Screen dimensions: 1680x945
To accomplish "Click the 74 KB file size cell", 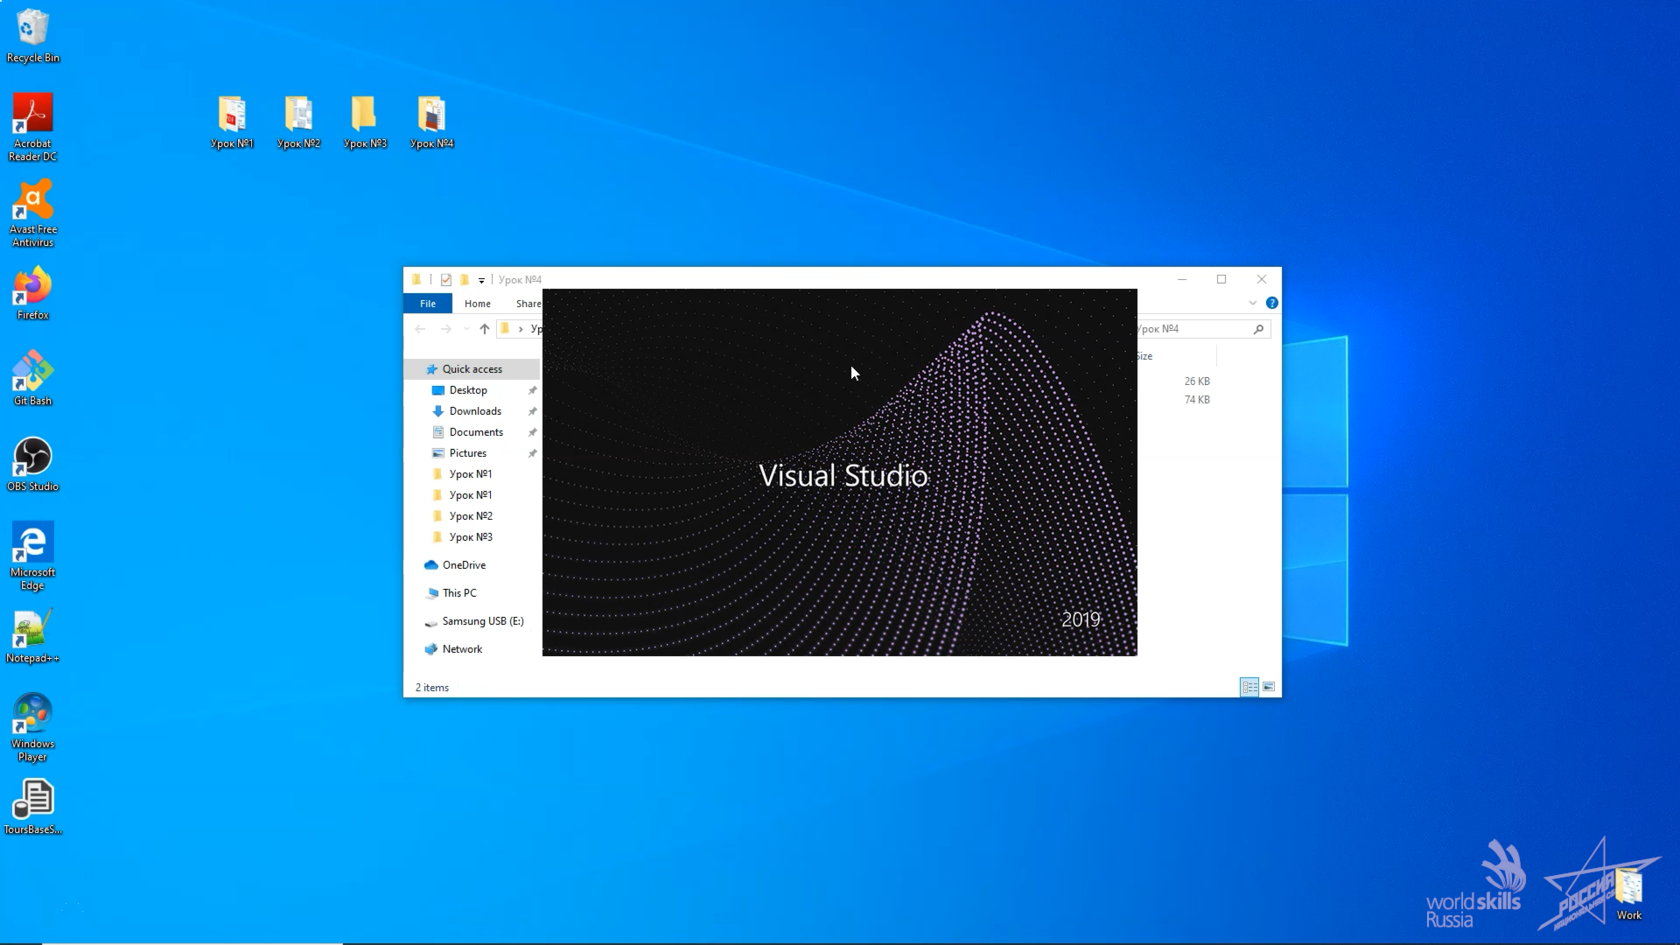I will pyautogui.click(x=1196, y=399).
